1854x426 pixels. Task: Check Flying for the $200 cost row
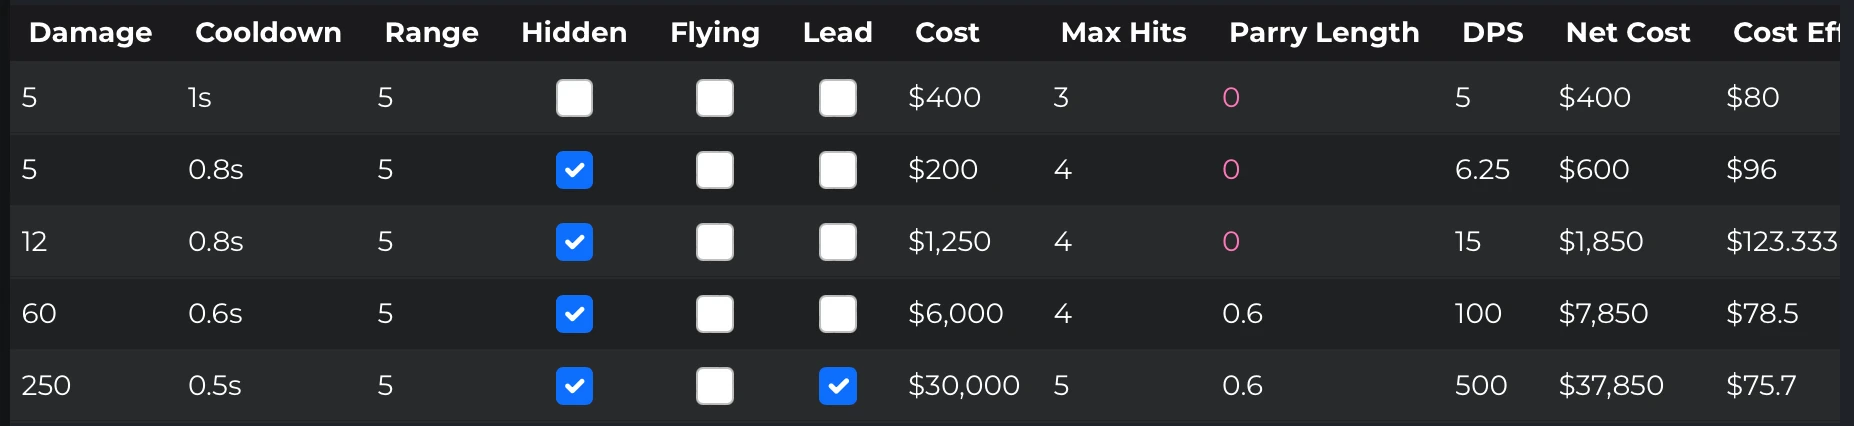coord(715,170)
